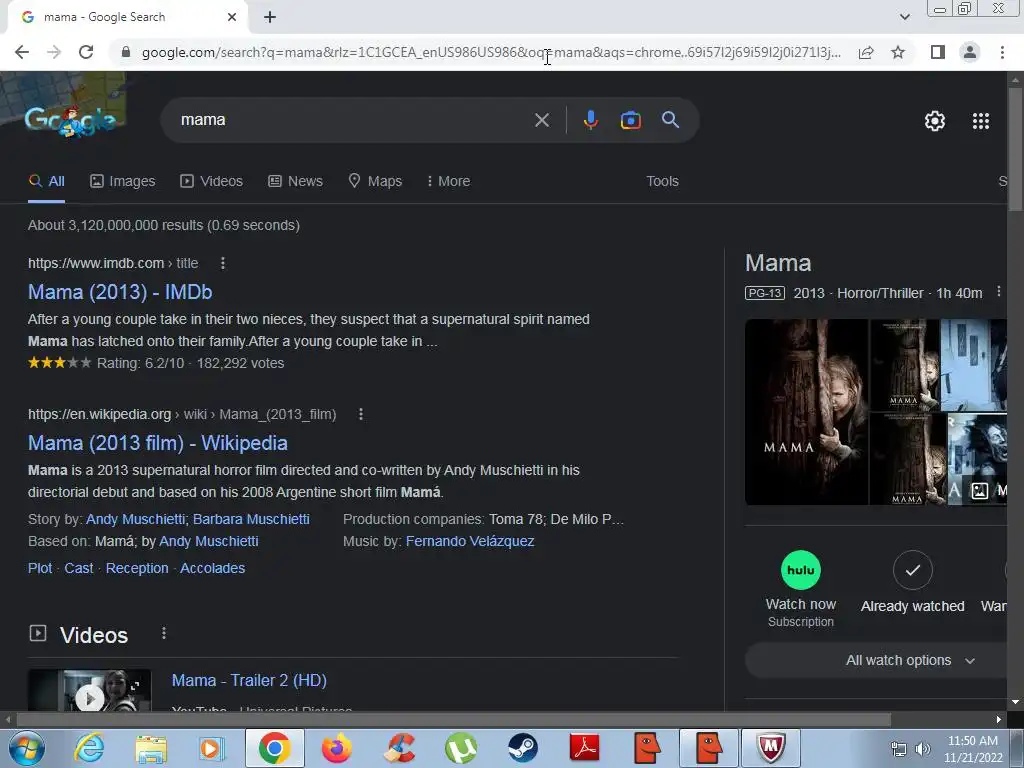
Task: Open Mama (2013) - IMDb result
Action: pos(120,292)
